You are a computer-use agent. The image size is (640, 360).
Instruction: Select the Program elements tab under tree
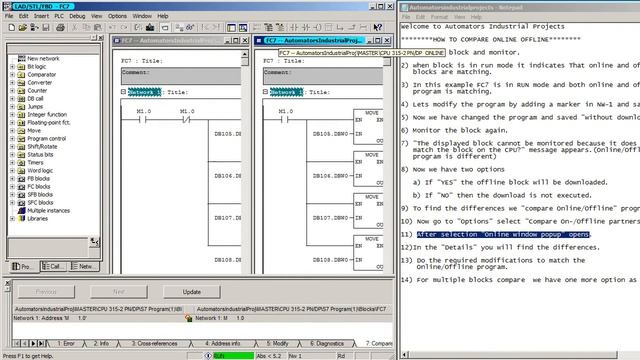pos(24,267)
